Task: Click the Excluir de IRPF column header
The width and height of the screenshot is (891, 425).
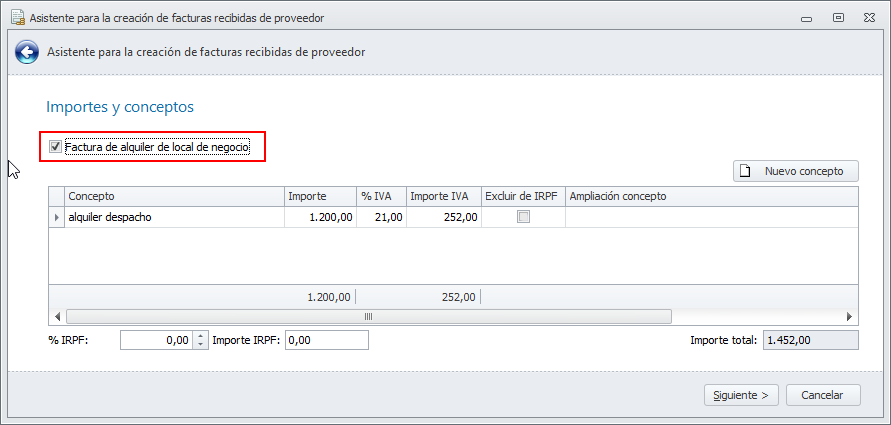Action: click(523, 197)
